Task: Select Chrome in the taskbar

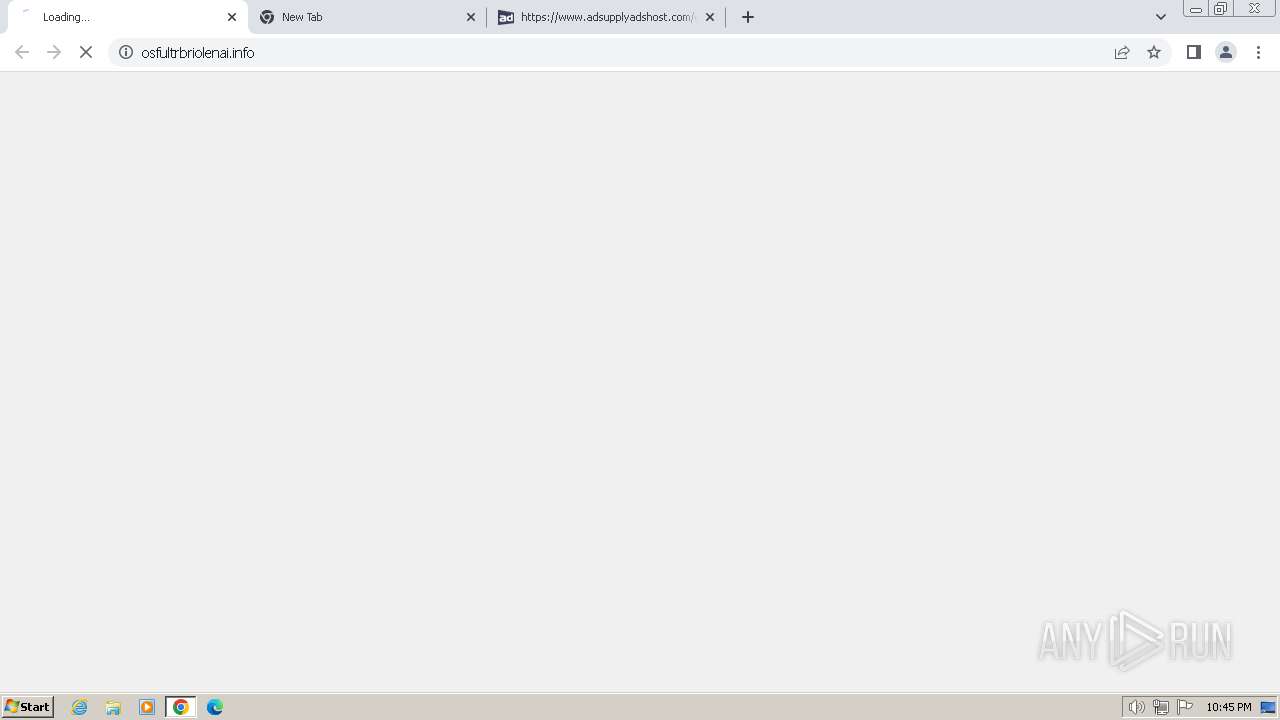Action: pyautogui.click(x=181, y=707)
